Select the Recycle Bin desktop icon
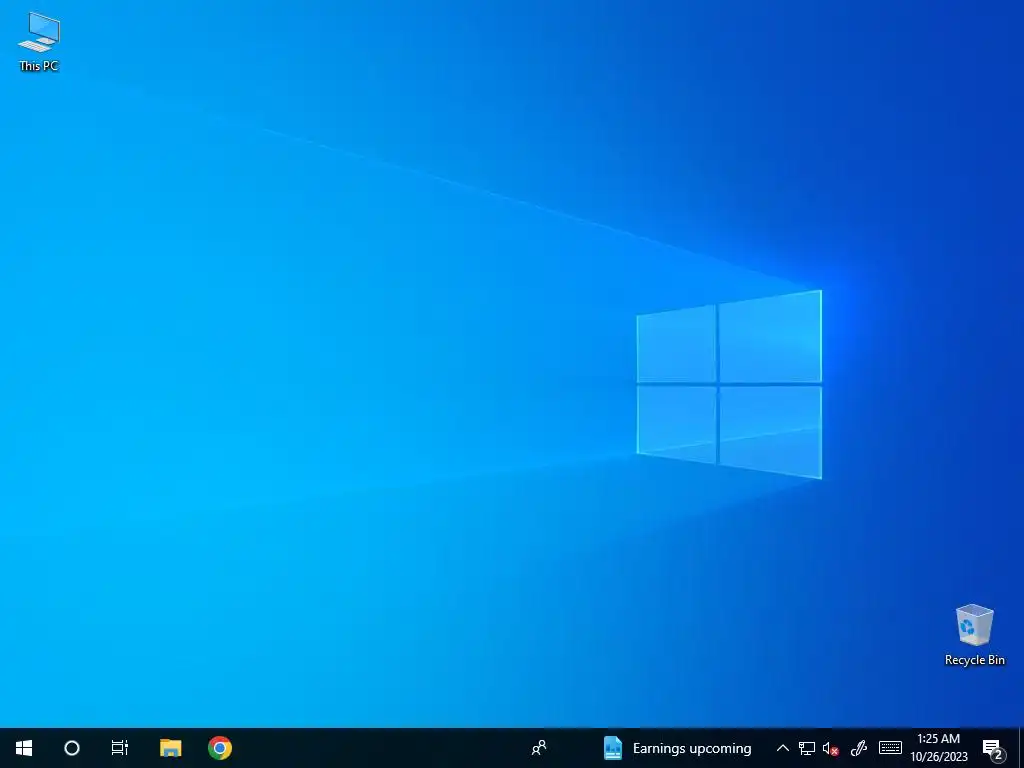1024x768 pixels. click(x=974, y=635)
